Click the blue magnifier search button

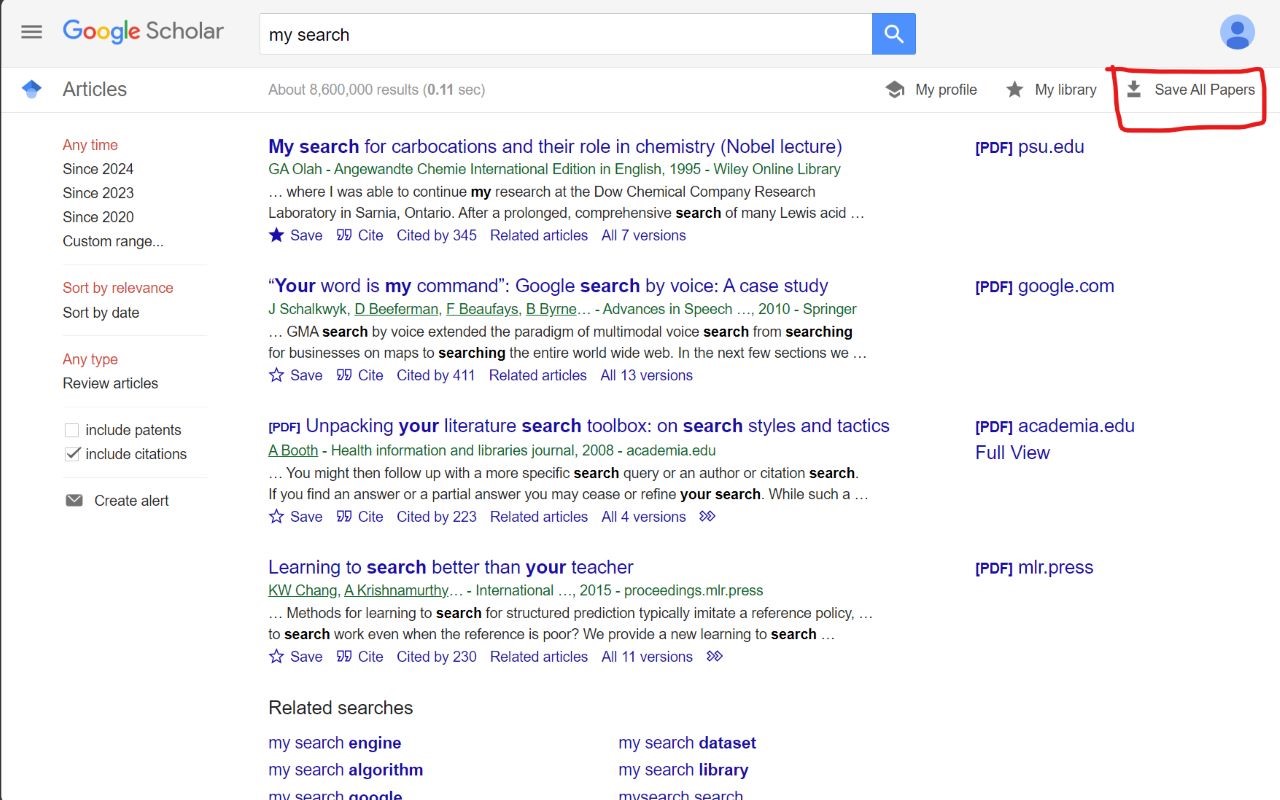pos(894,34)
